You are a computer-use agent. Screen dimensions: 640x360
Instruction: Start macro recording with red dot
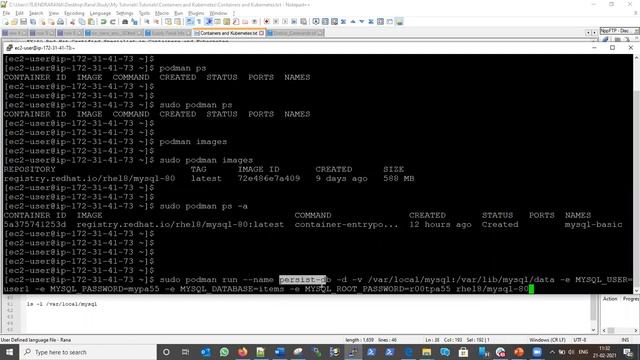[x=267, y=22]
